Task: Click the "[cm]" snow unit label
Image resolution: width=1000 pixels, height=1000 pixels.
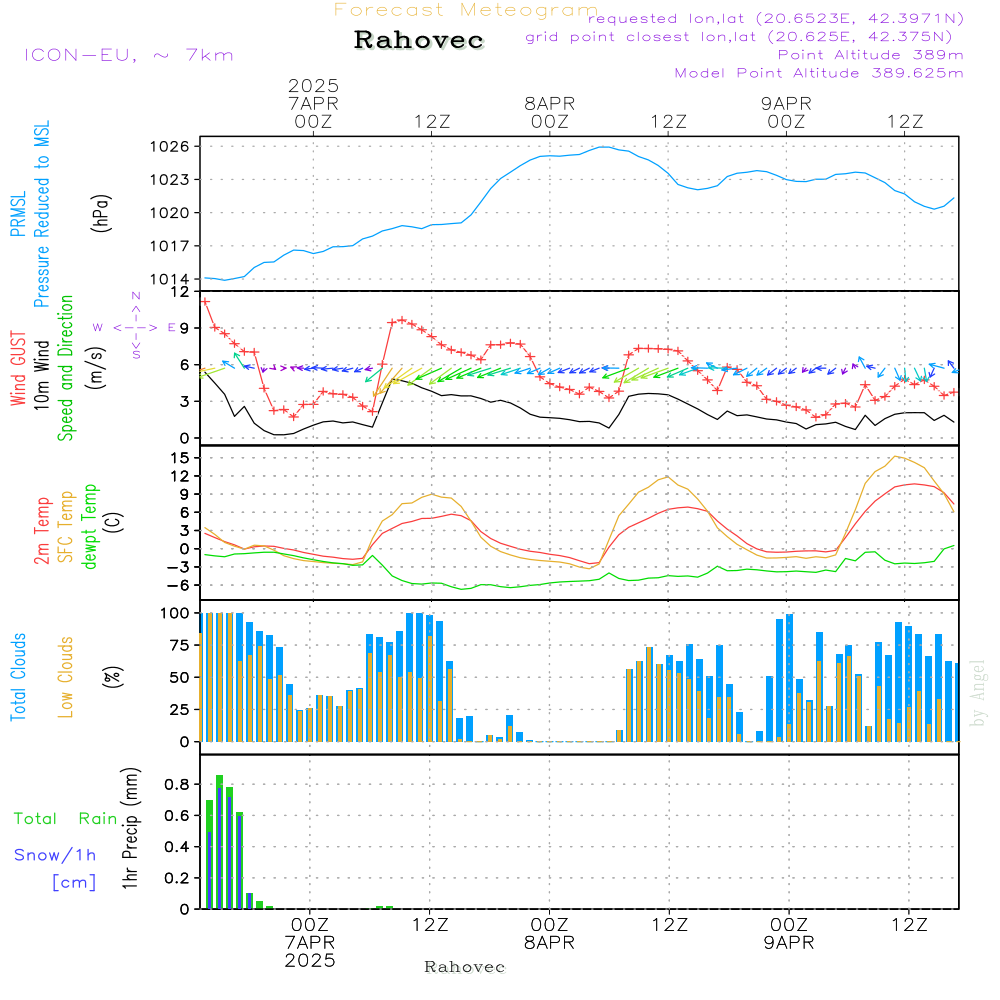Action: (x=74, y=883)
